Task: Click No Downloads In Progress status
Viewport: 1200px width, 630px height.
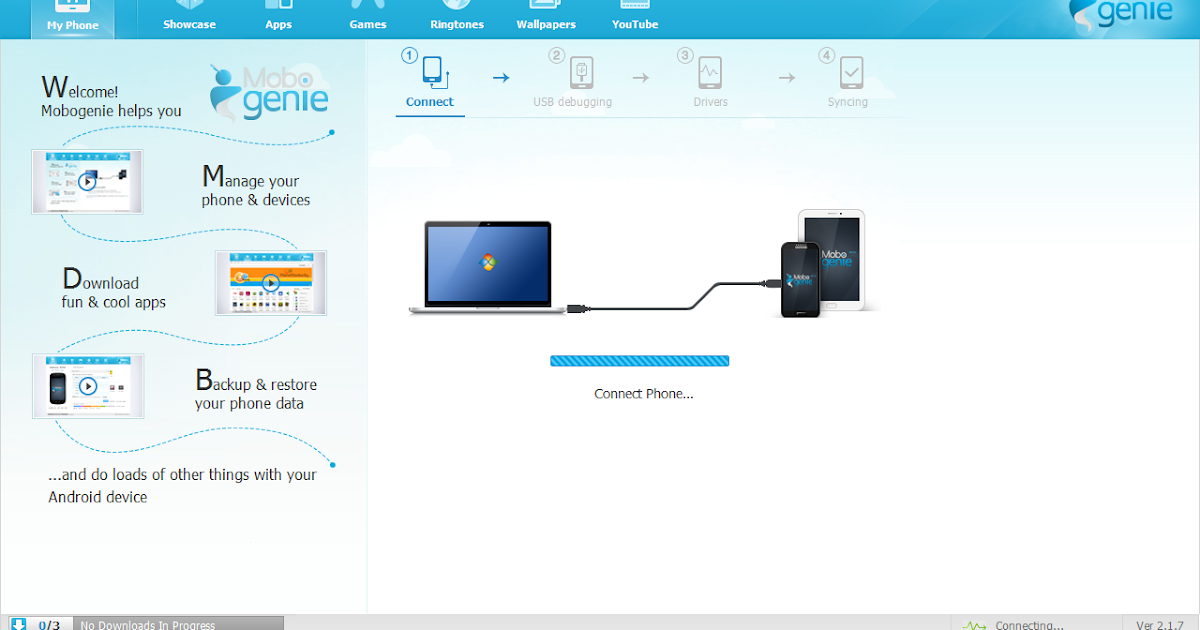Action: pos(148,625)
